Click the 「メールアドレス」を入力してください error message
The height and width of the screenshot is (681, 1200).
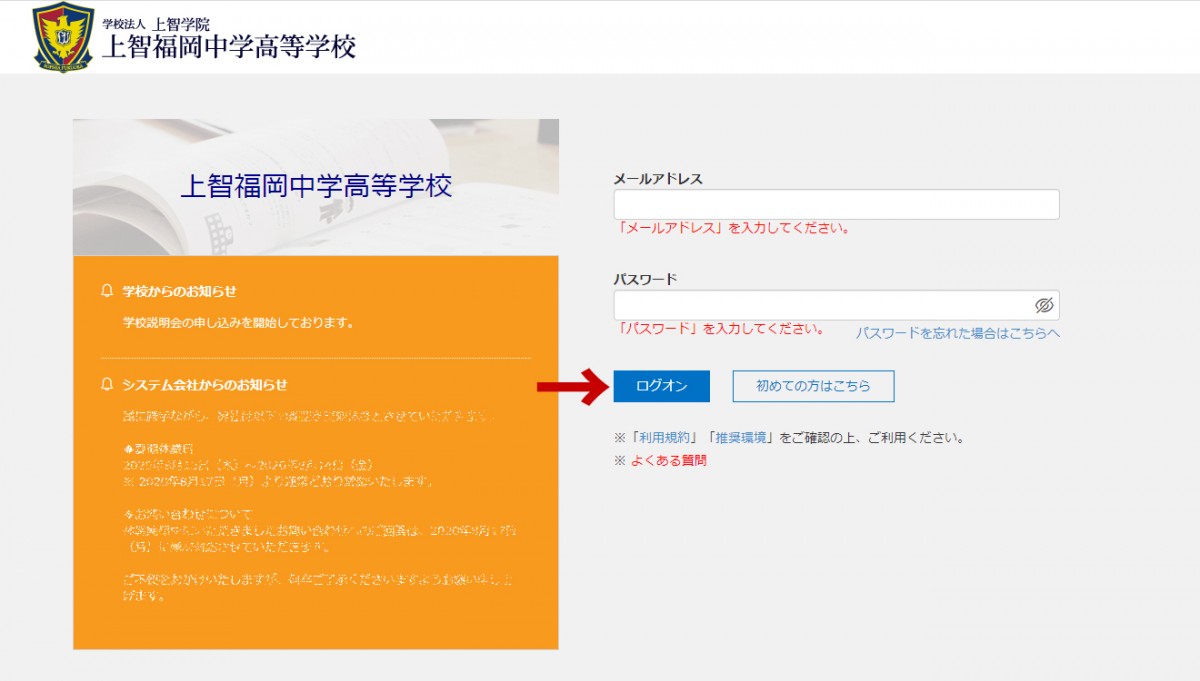[733, 228]
